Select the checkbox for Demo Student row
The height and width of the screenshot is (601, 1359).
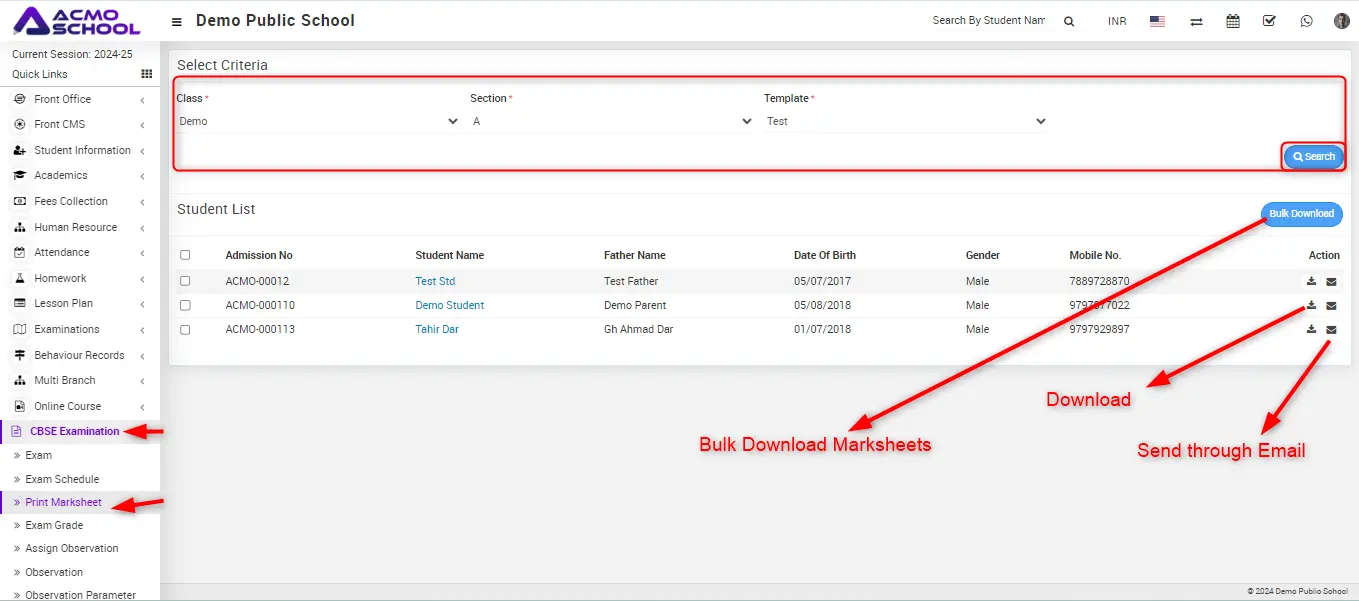pyautogui.click(x=185, y=305)
